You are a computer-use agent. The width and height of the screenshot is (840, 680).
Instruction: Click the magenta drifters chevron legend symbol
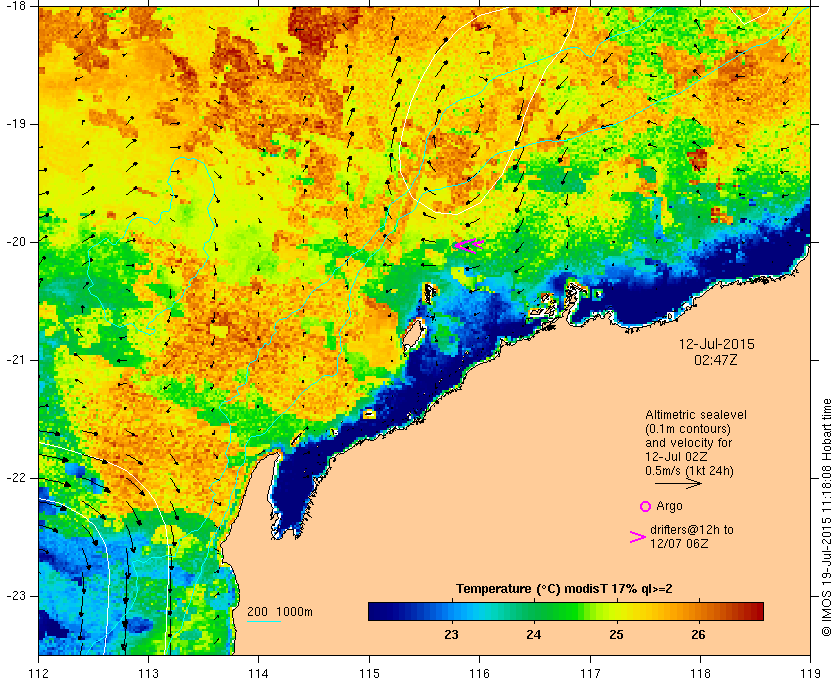pos(637,537)
